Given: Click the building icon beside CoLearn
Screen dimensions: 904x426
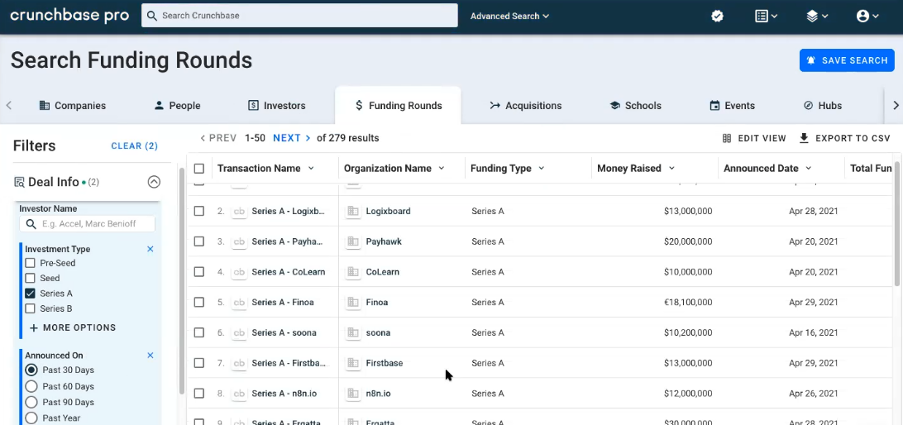Looking at the screenshot, I should point(352,272).
